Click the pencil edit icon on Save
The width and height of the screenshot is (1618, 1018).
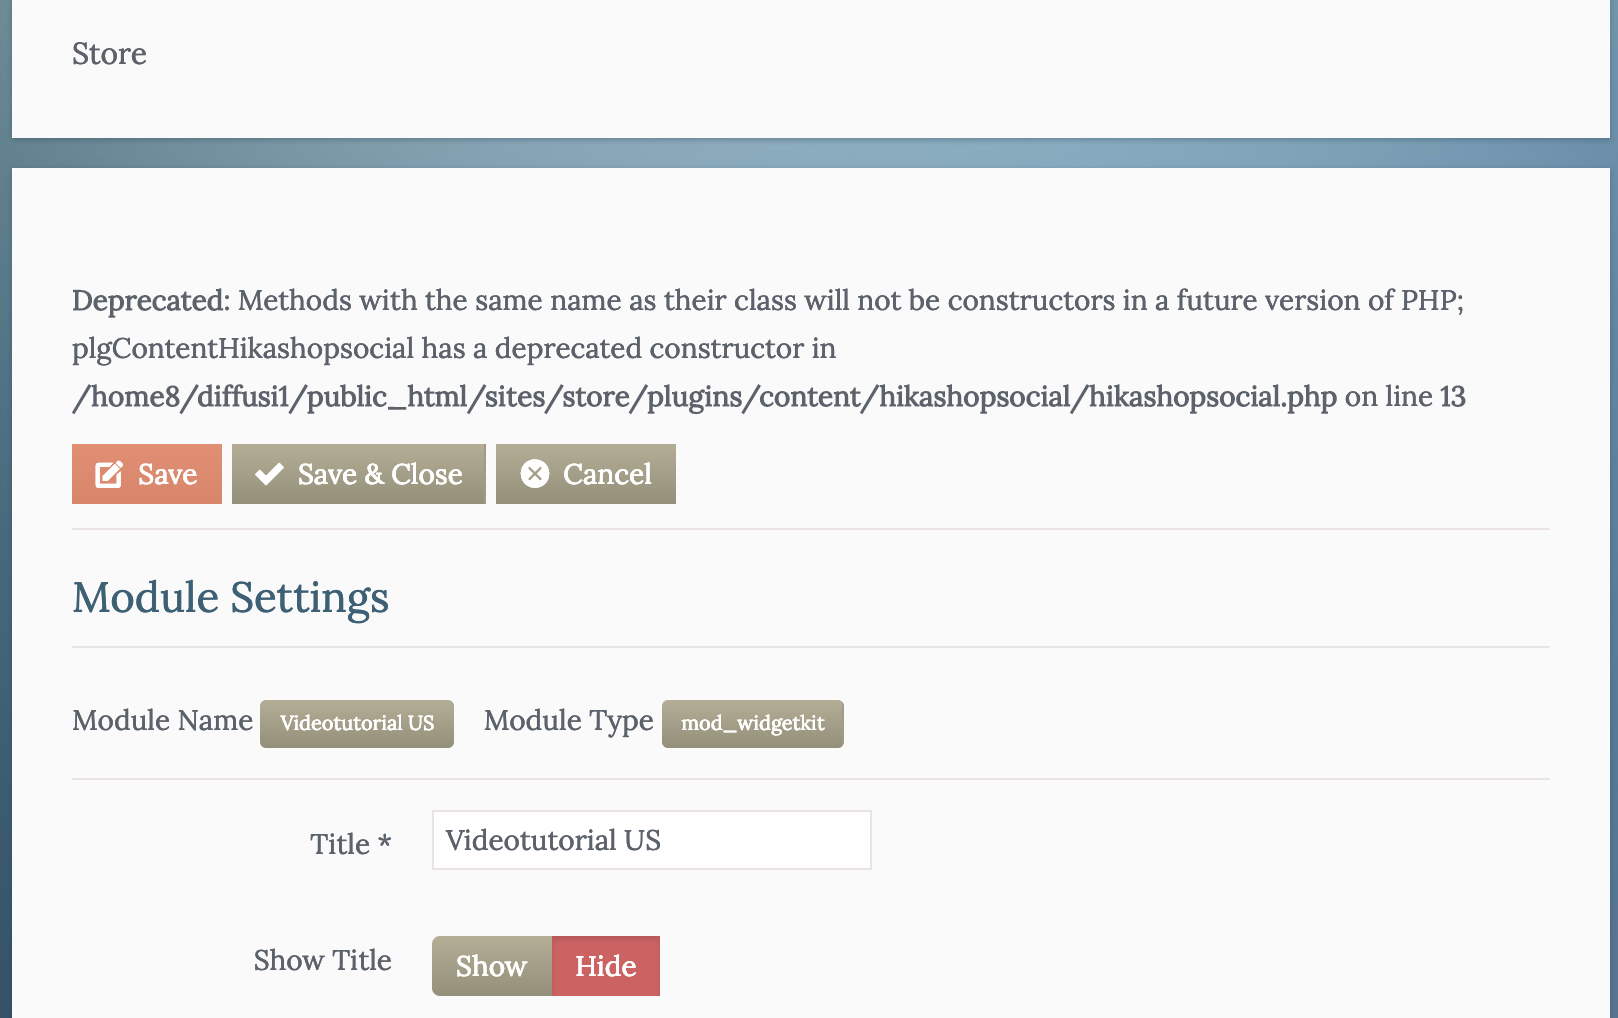pyautogui.click(x=109, y=474)
